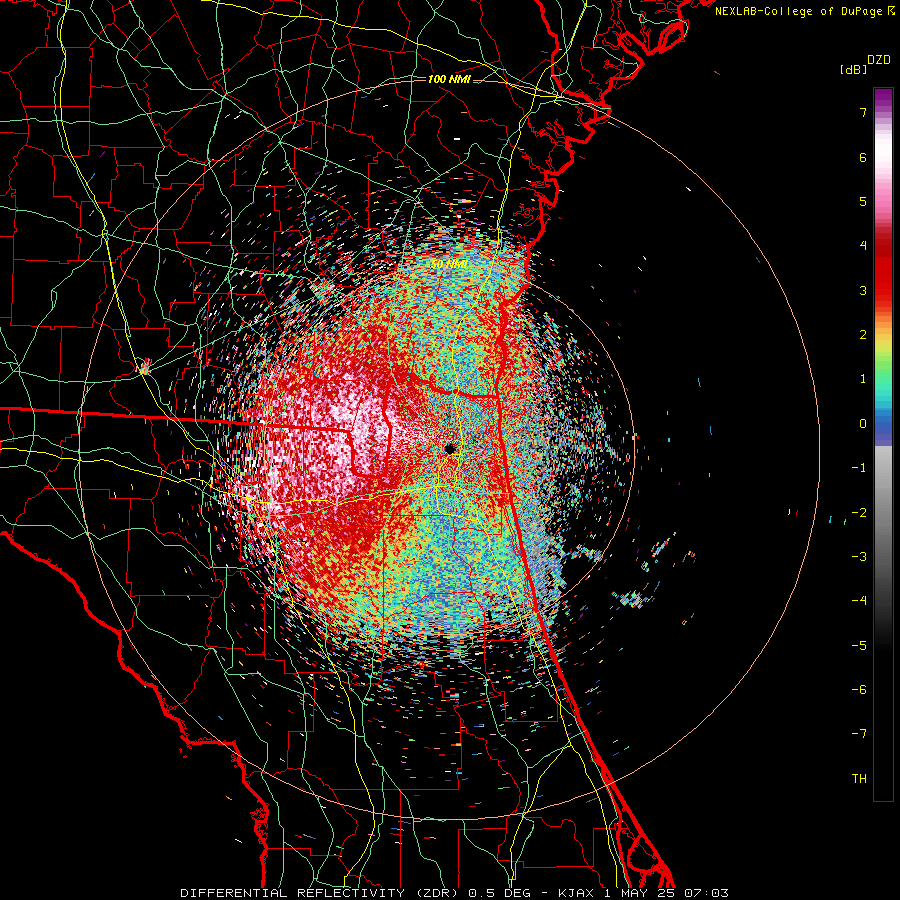Click the positive 7 value at top of scale
The height and width of the screenshot is (900, 900).
click(x=863, y=112)
